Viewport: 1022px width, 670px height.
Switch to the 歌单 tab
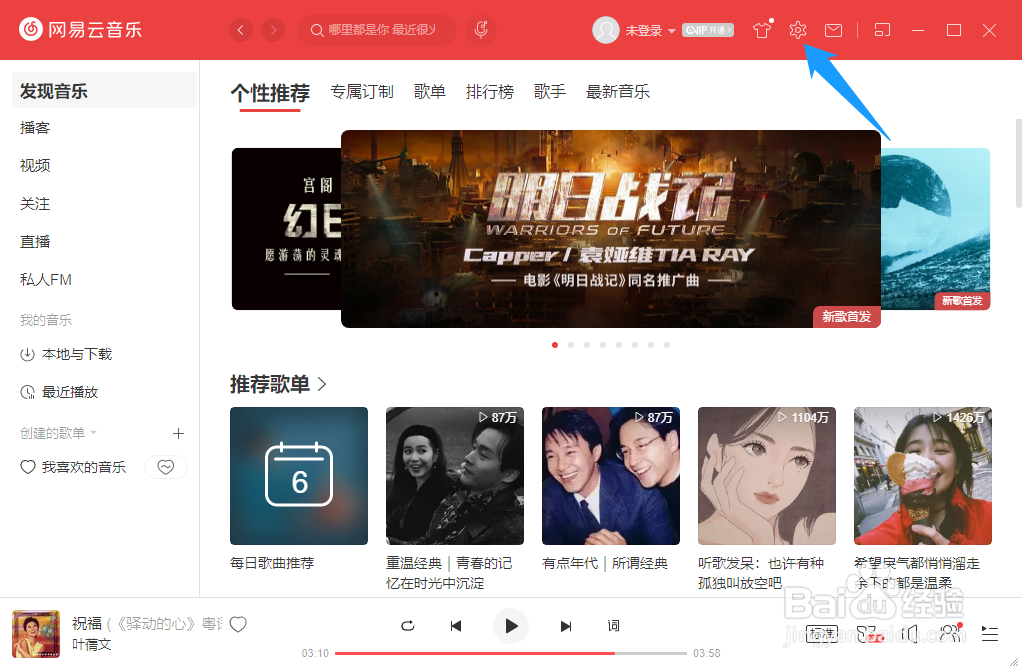(430, 92)
